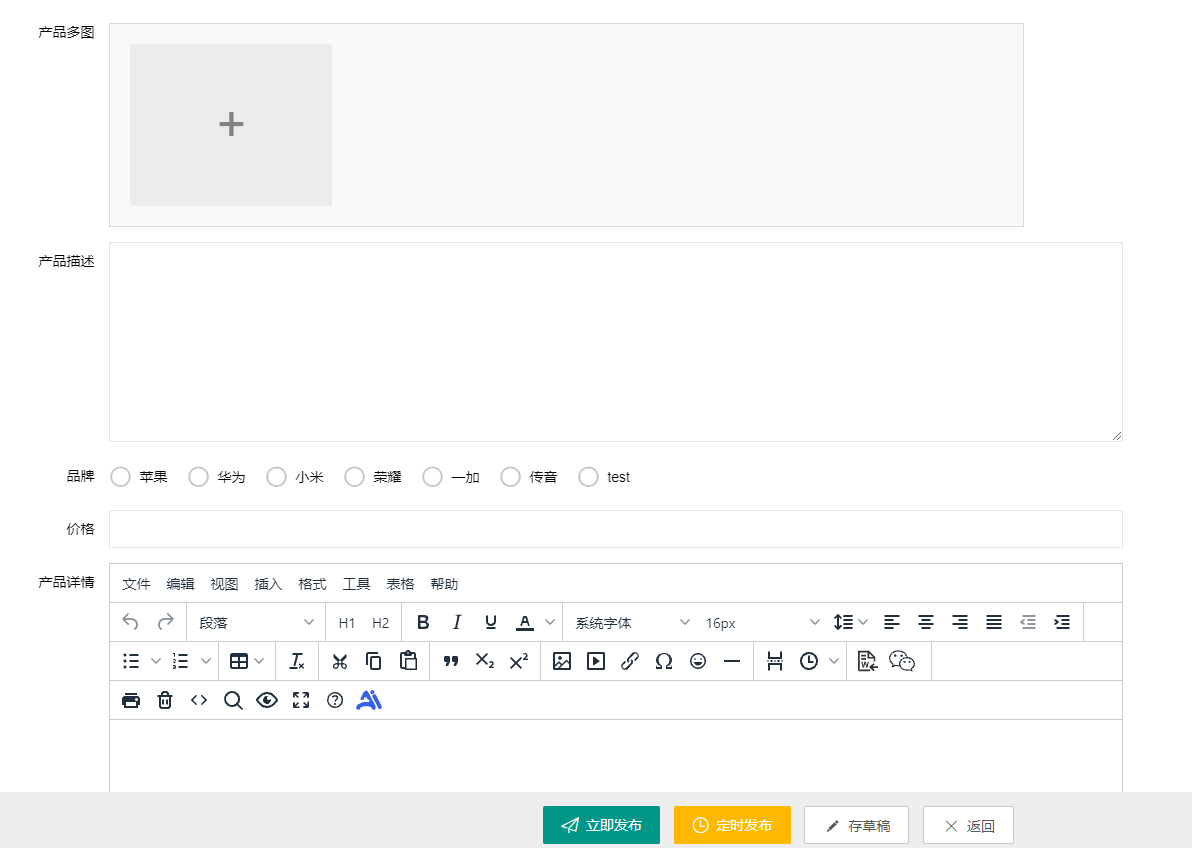Insert page break

[775, 661]
